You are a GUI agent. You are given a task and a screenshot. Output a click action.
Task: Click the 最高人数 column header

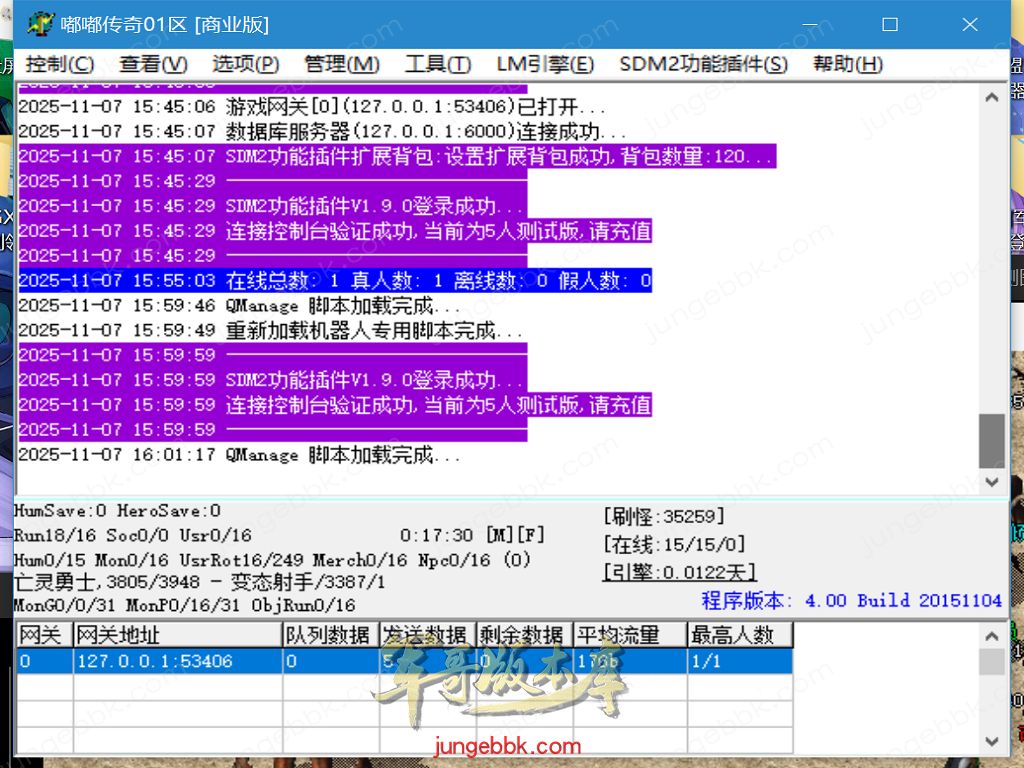738,635
